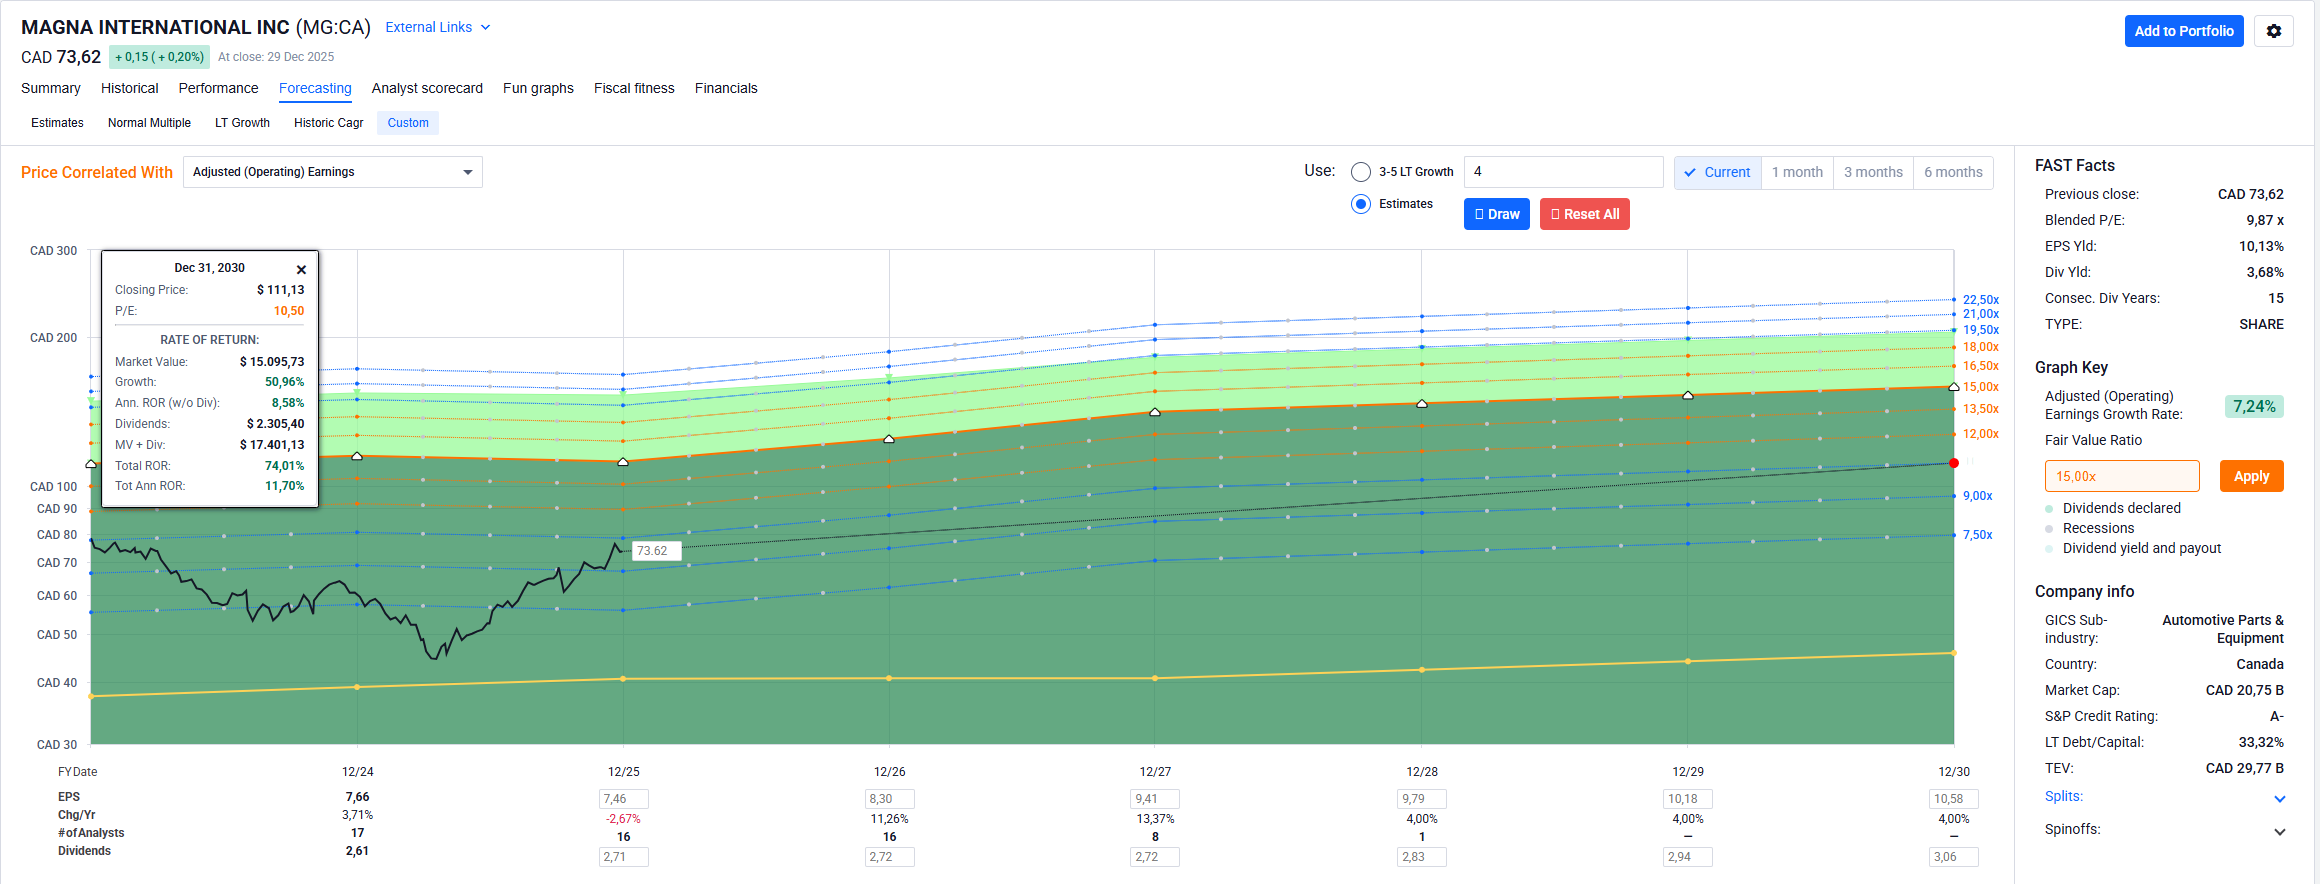2320x884 pixels.
Task: Open the settings gear icon
Action: (2273, 31)
